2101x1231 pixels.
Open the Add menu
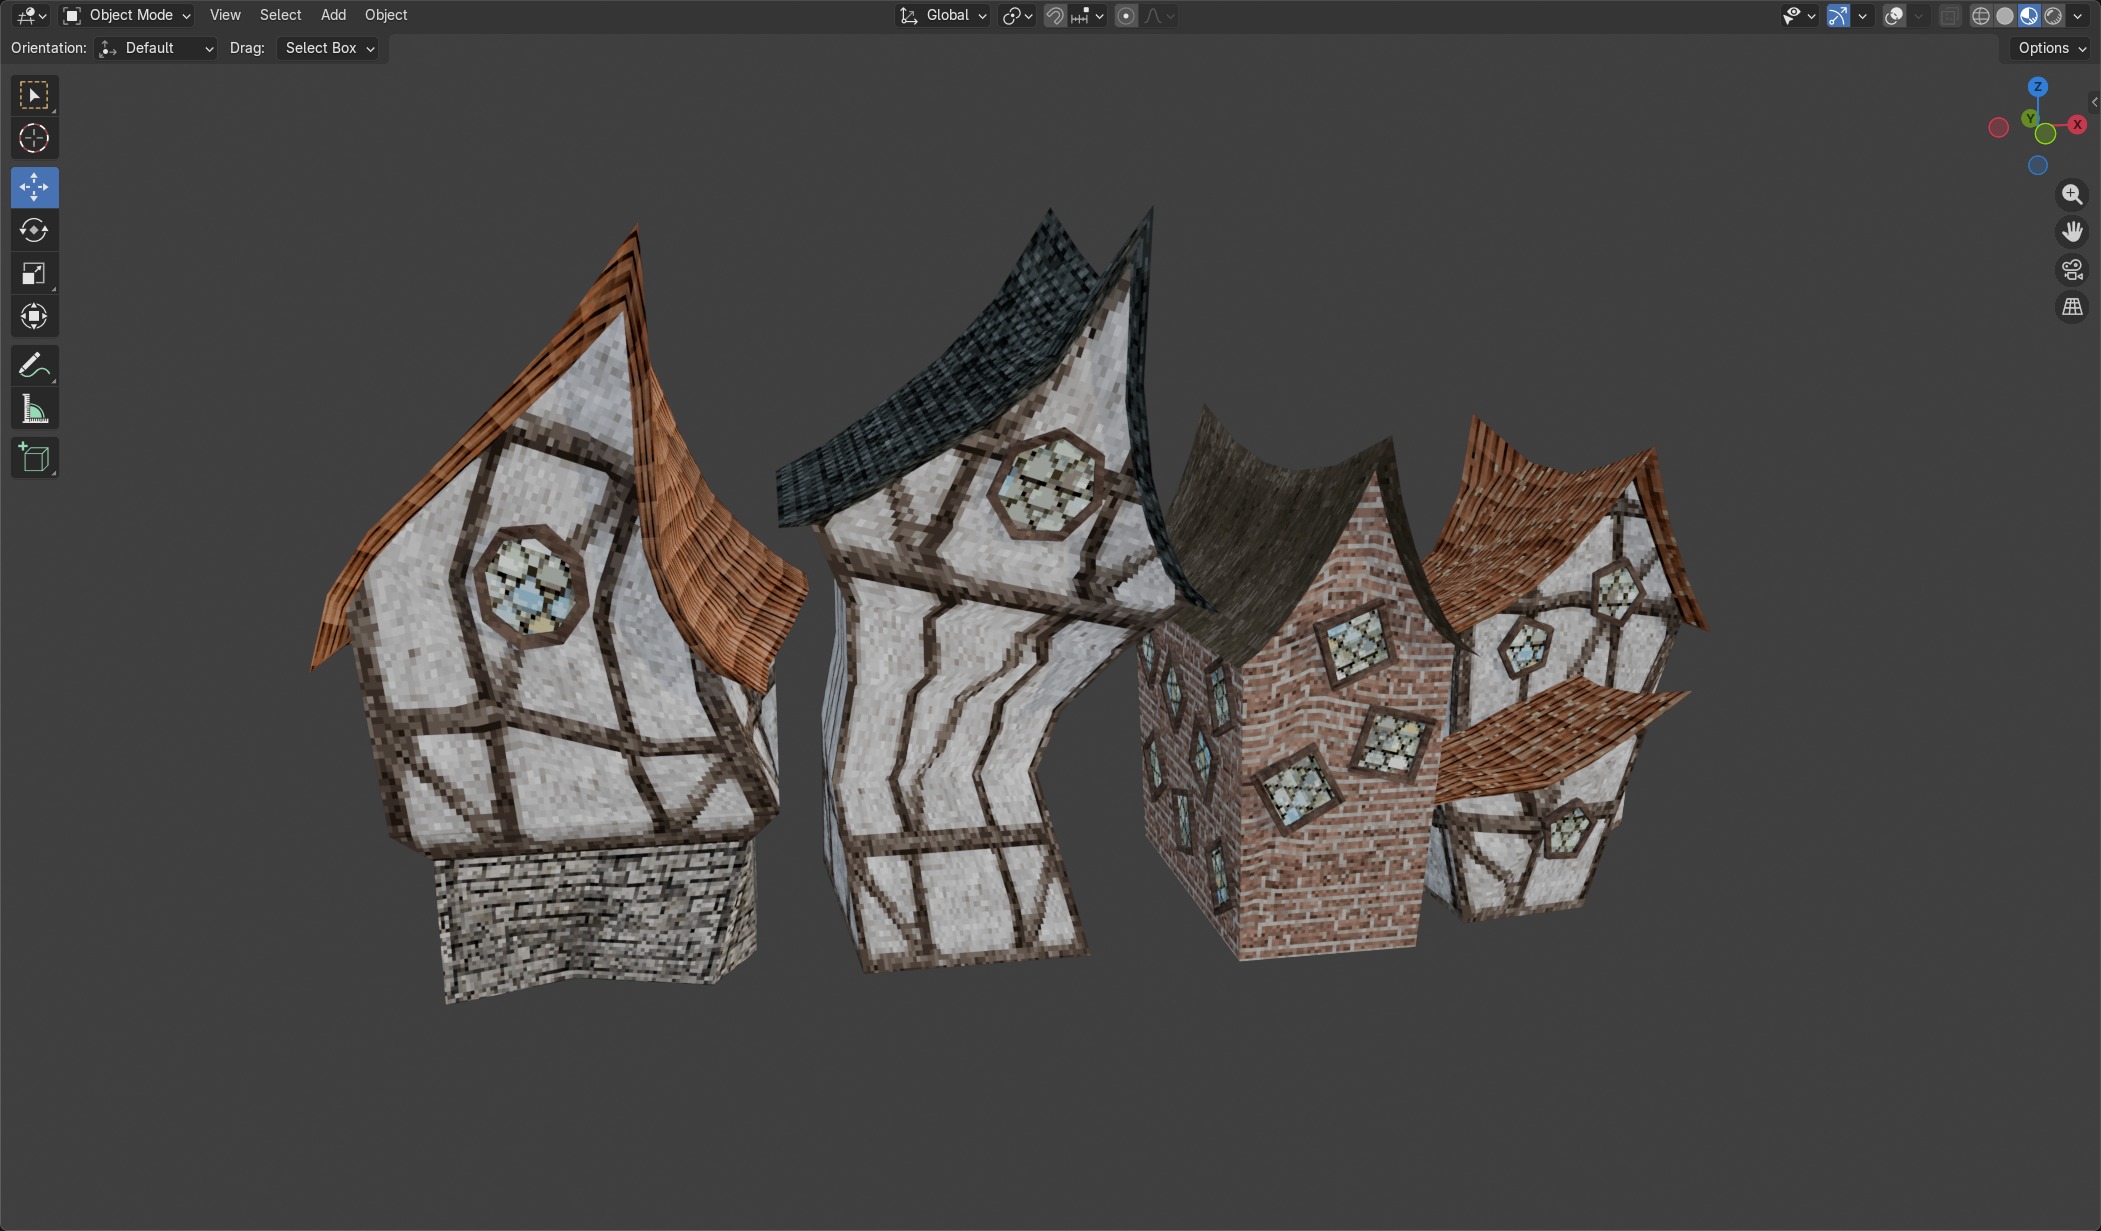(x=333, y=15)
